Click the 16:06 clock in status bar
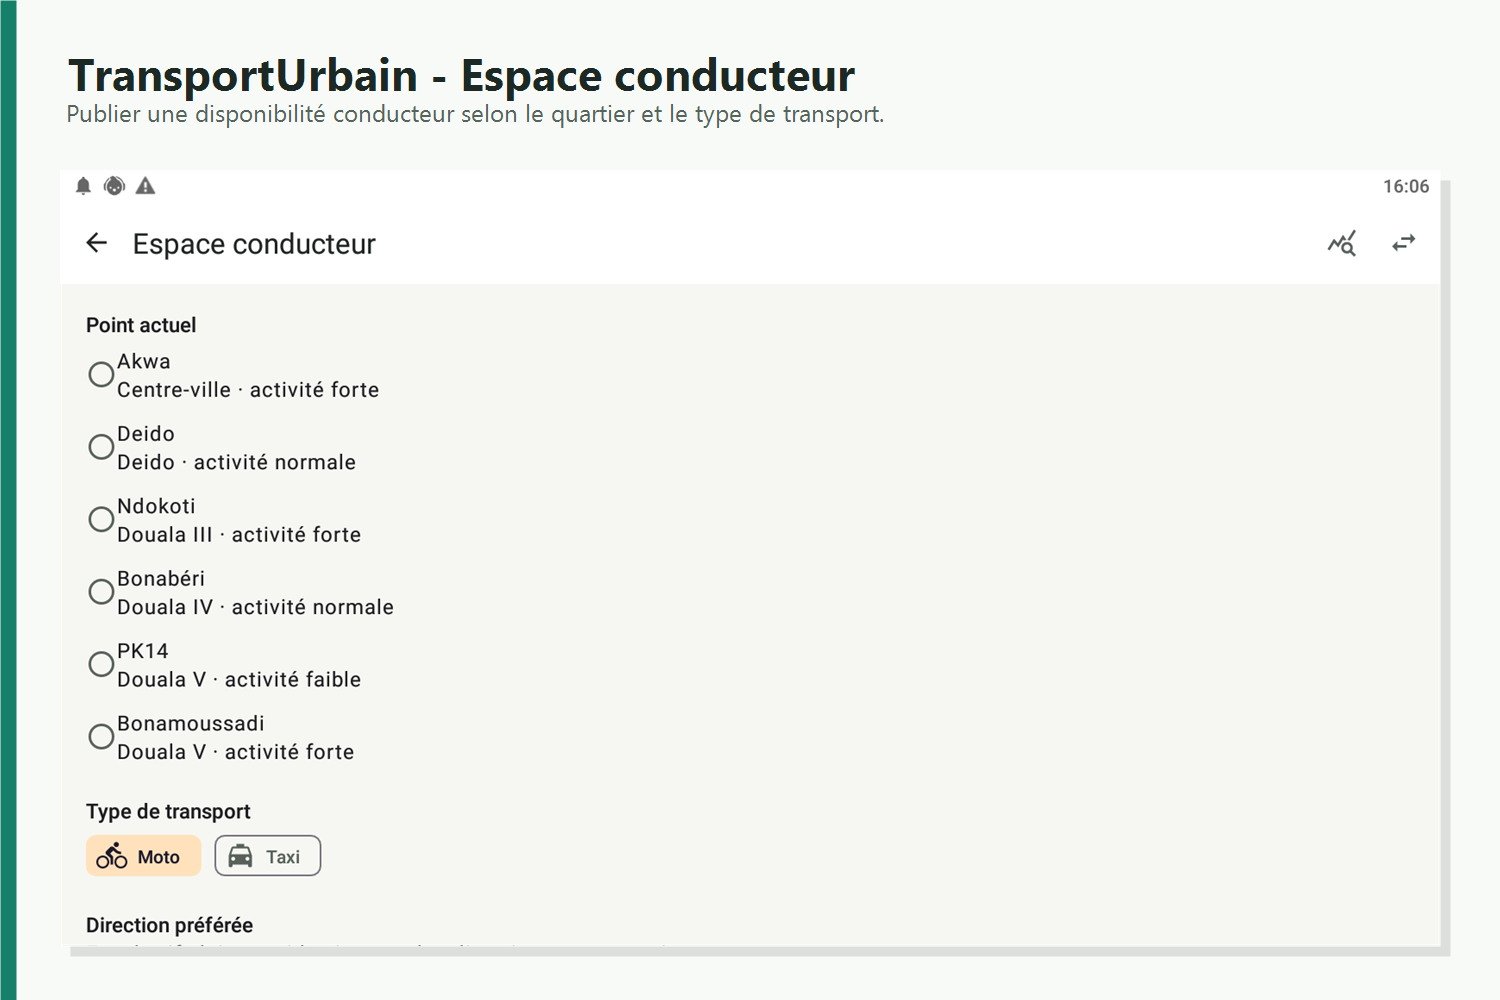1500x1000 pixels. coord(1406,186)
